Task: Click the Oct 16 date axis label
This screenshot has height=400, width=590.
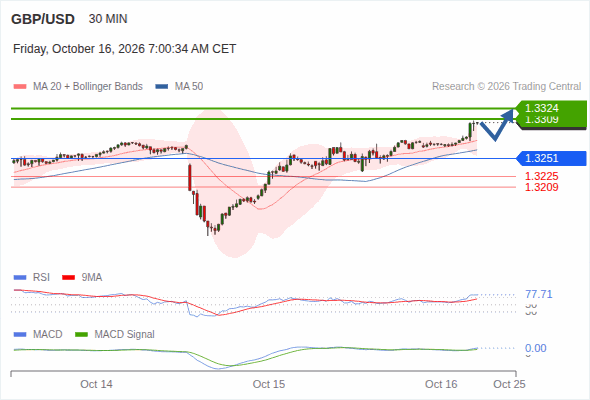Action: [x=441, y=384]
